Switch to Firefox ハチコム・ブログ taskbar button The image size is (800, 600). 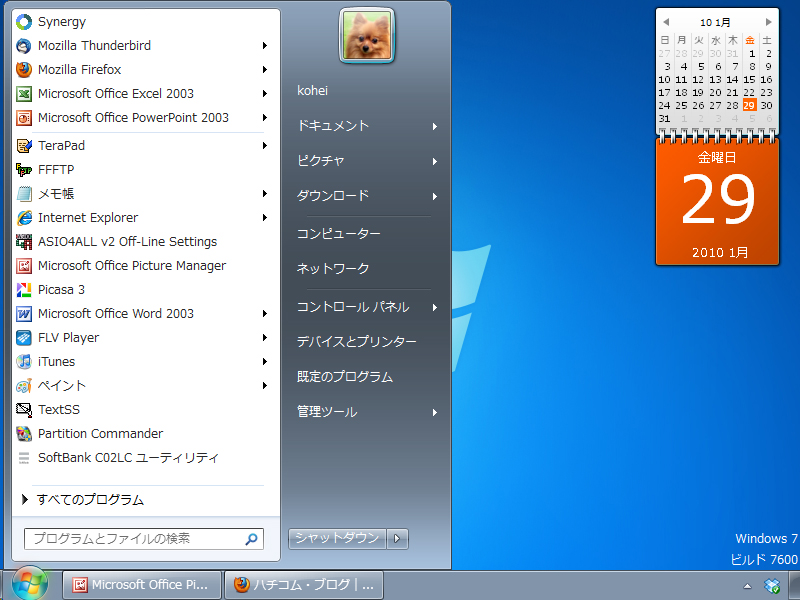pyautogui.click(x=304, y=585)
